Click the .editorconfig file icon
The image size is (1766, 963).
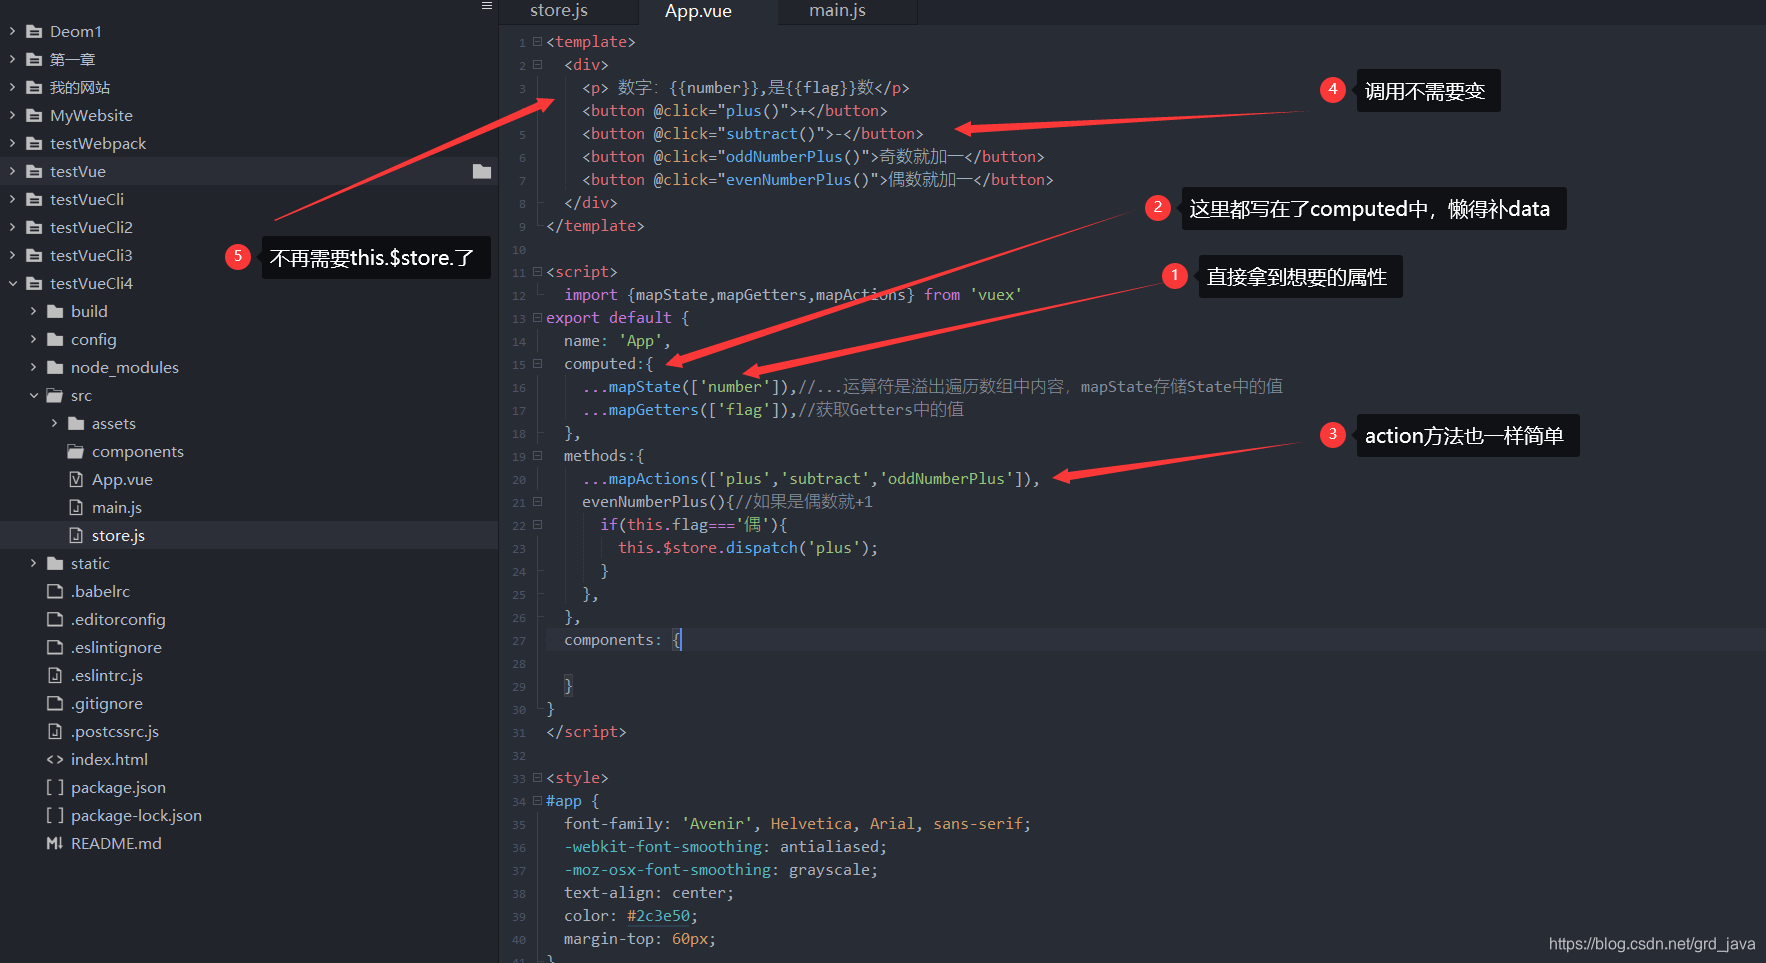click(x=55, y=620)
